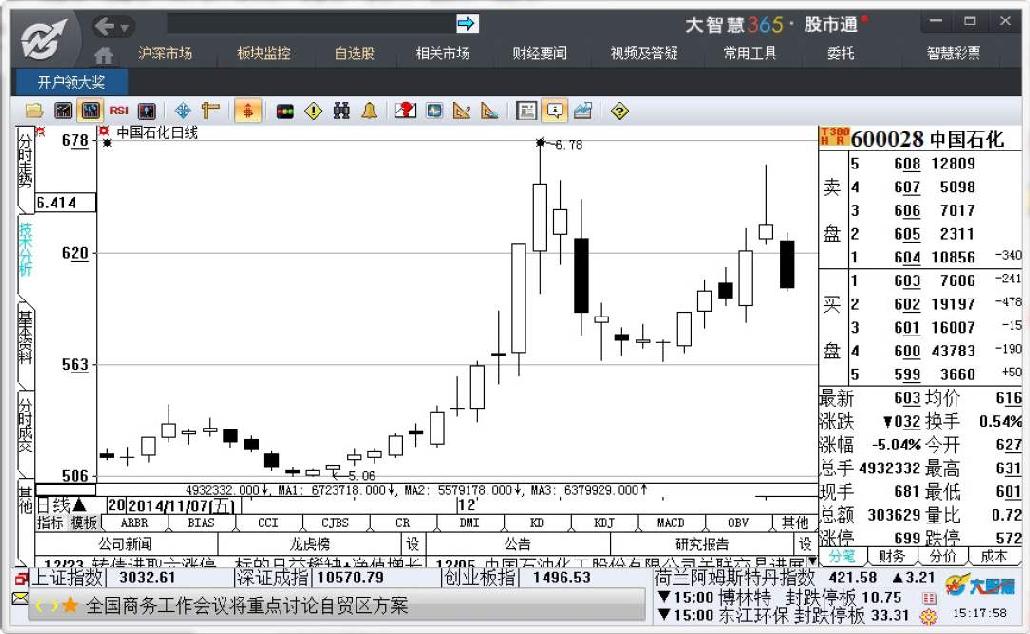Select the highlighted technical analysis chart icon
This screenshot has height=634, width=1030.
point(91,111)
